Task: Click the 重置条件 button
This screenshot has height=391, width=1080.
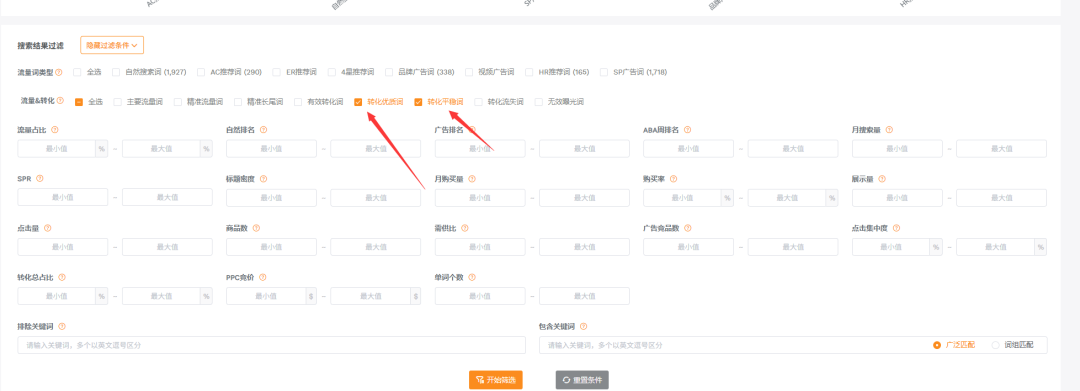Action: click(x=582, y=380)
